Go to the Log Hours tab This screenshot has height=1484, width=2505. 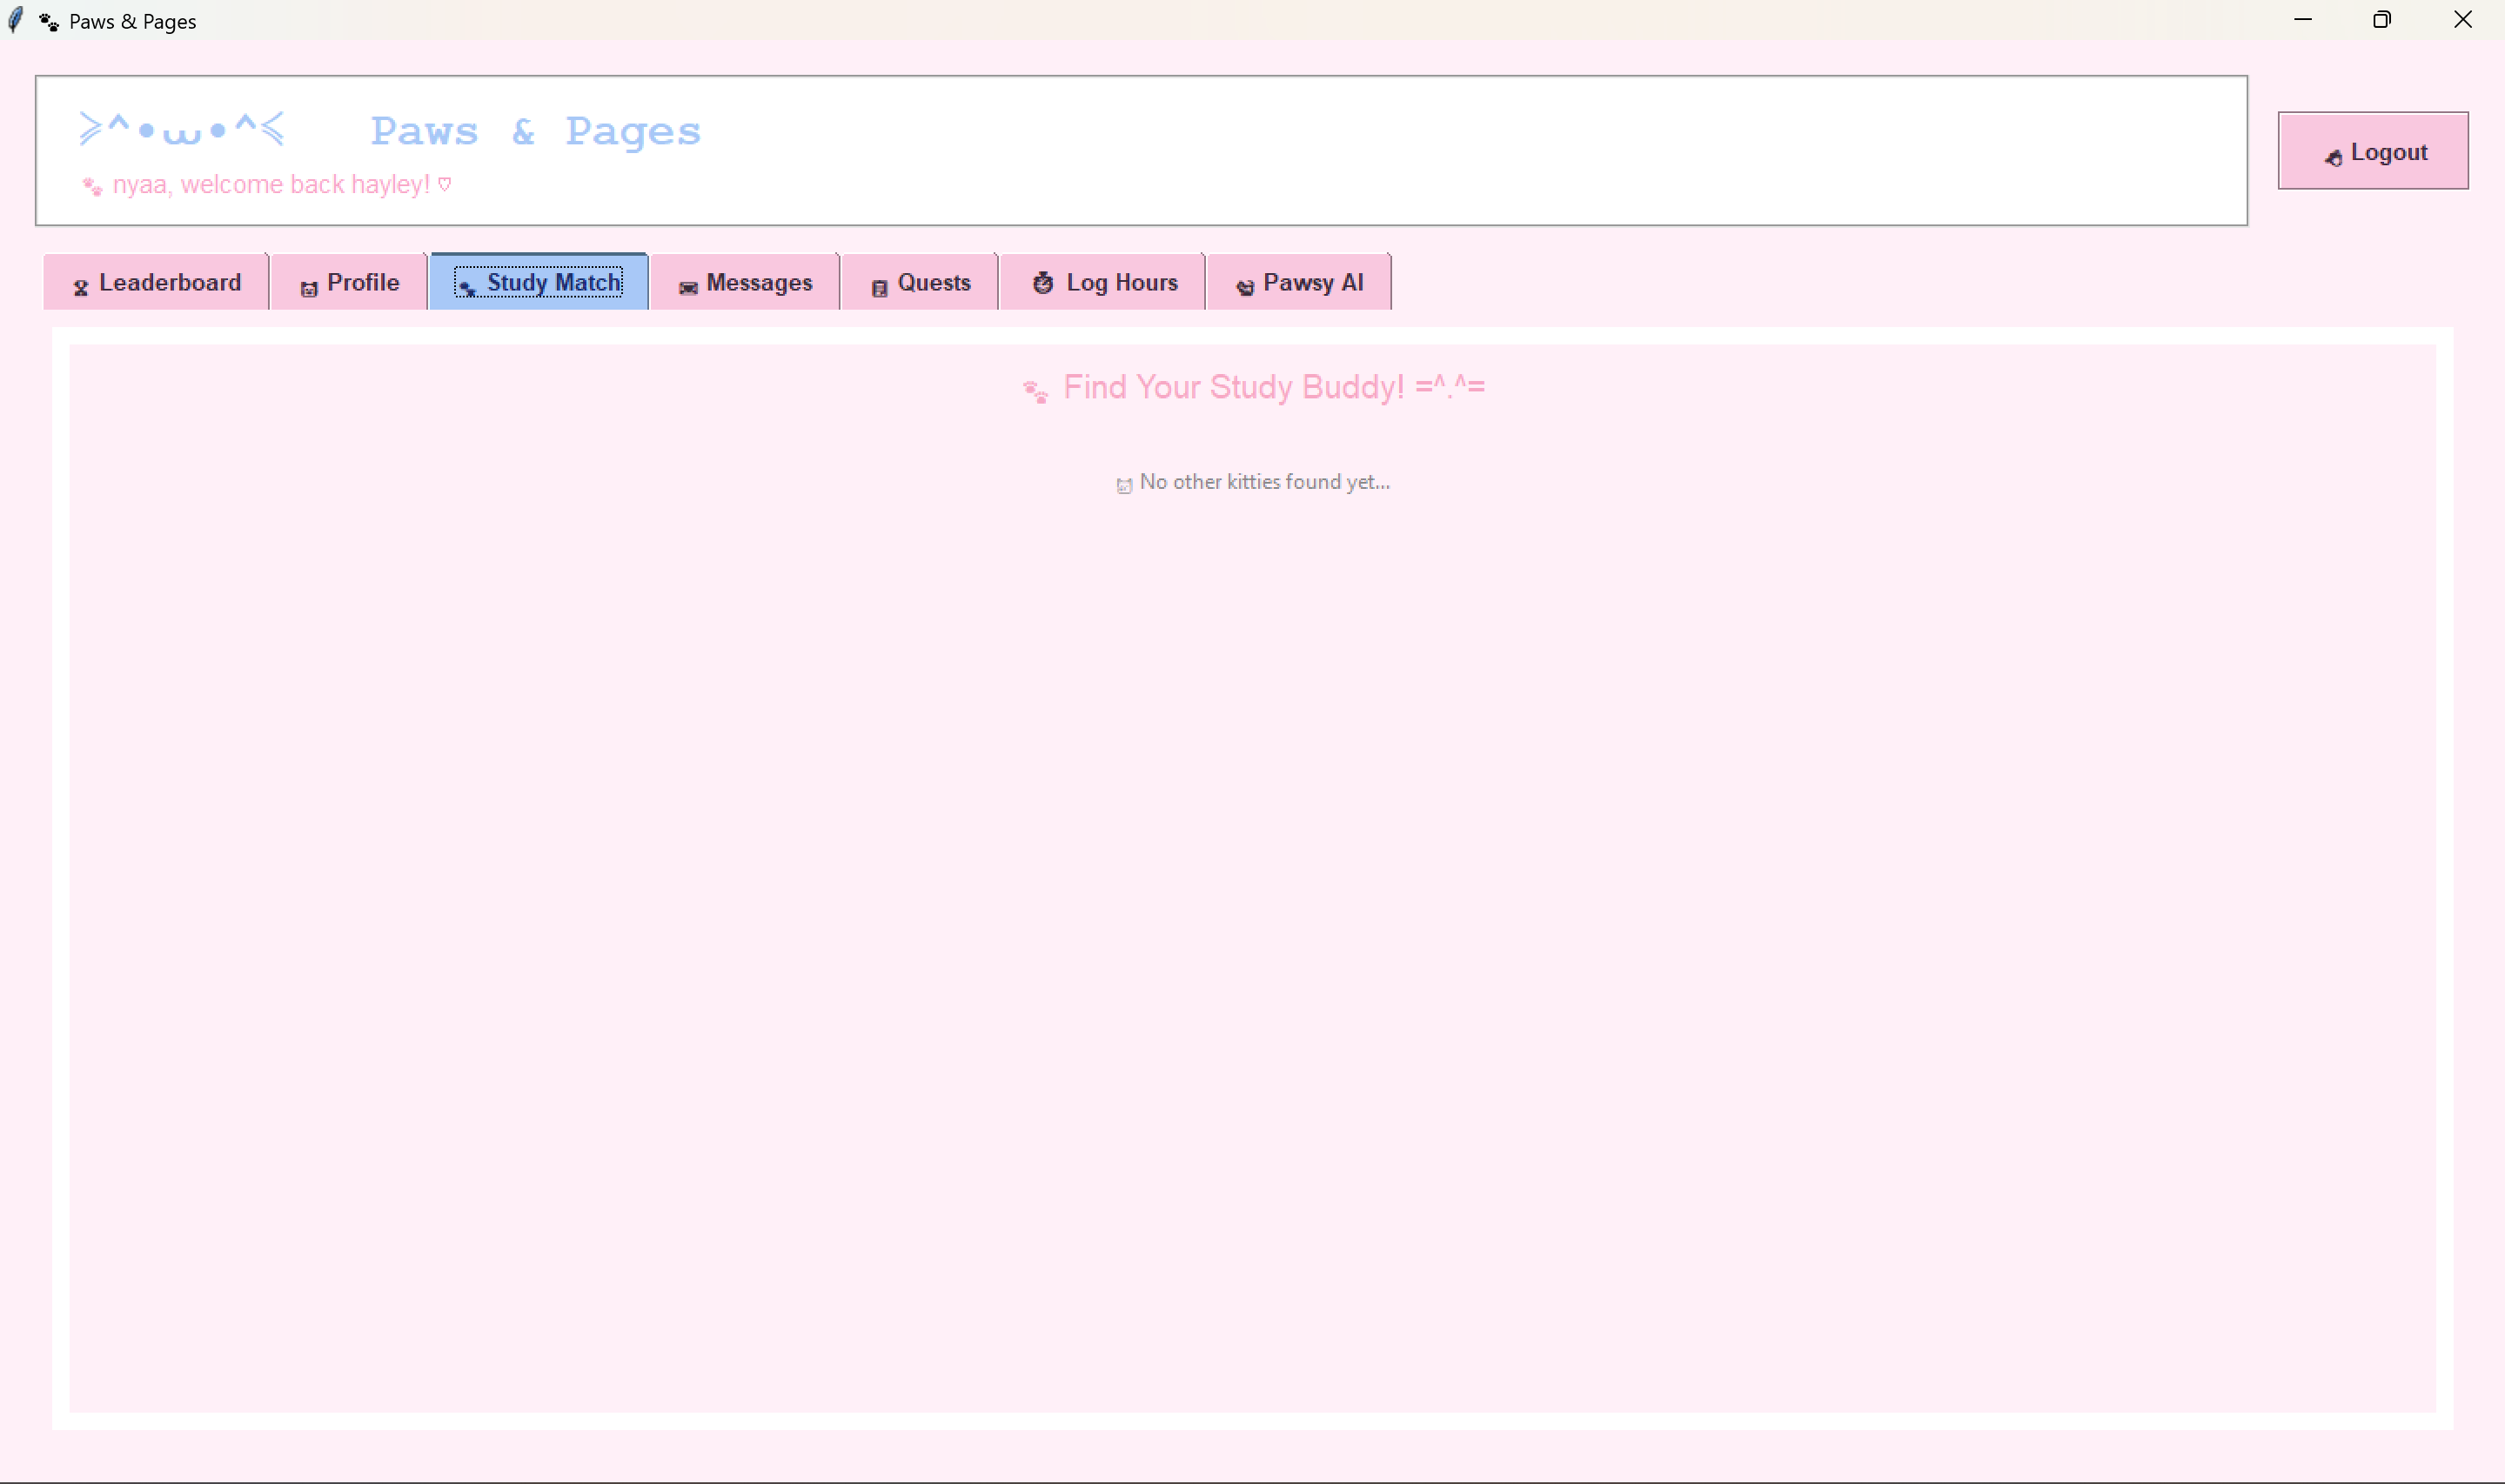(1103, 283)
